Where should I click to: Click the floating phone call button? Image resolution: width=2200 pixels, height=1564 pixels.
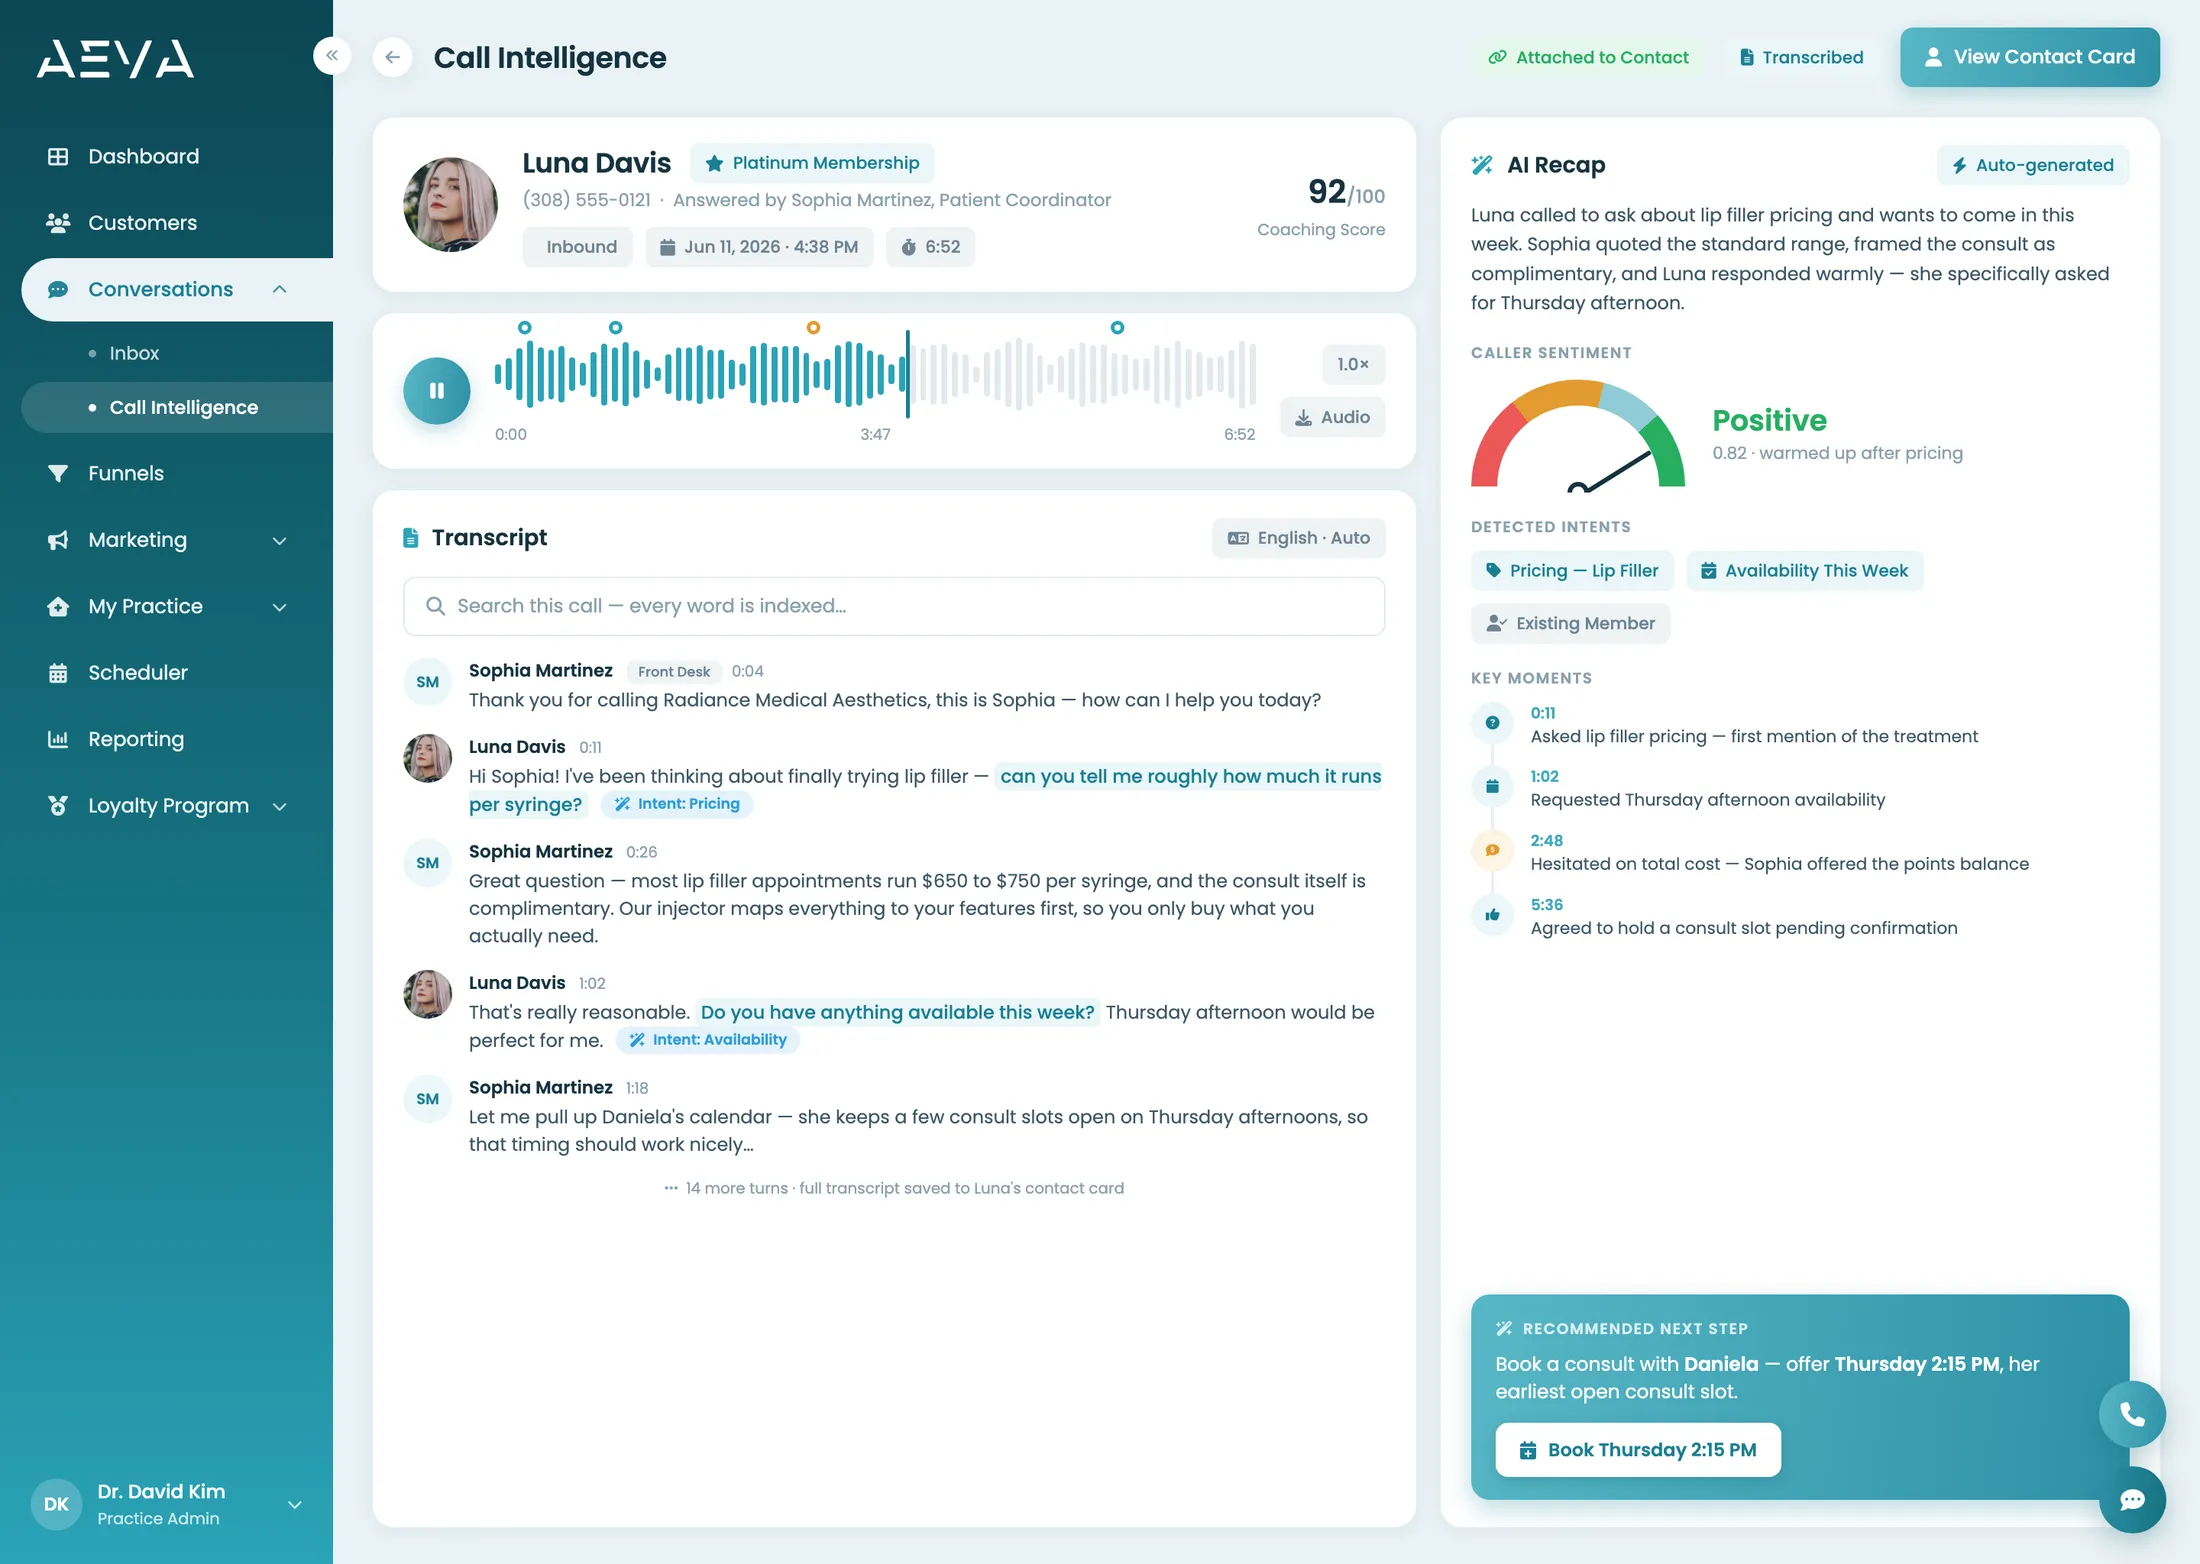2132,1415
